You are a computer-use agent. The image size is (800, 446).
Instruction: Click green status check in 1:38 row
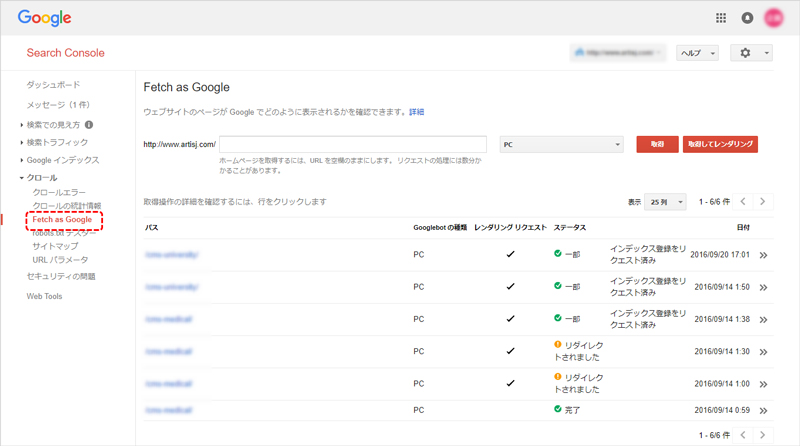click(x=558, y=318)
